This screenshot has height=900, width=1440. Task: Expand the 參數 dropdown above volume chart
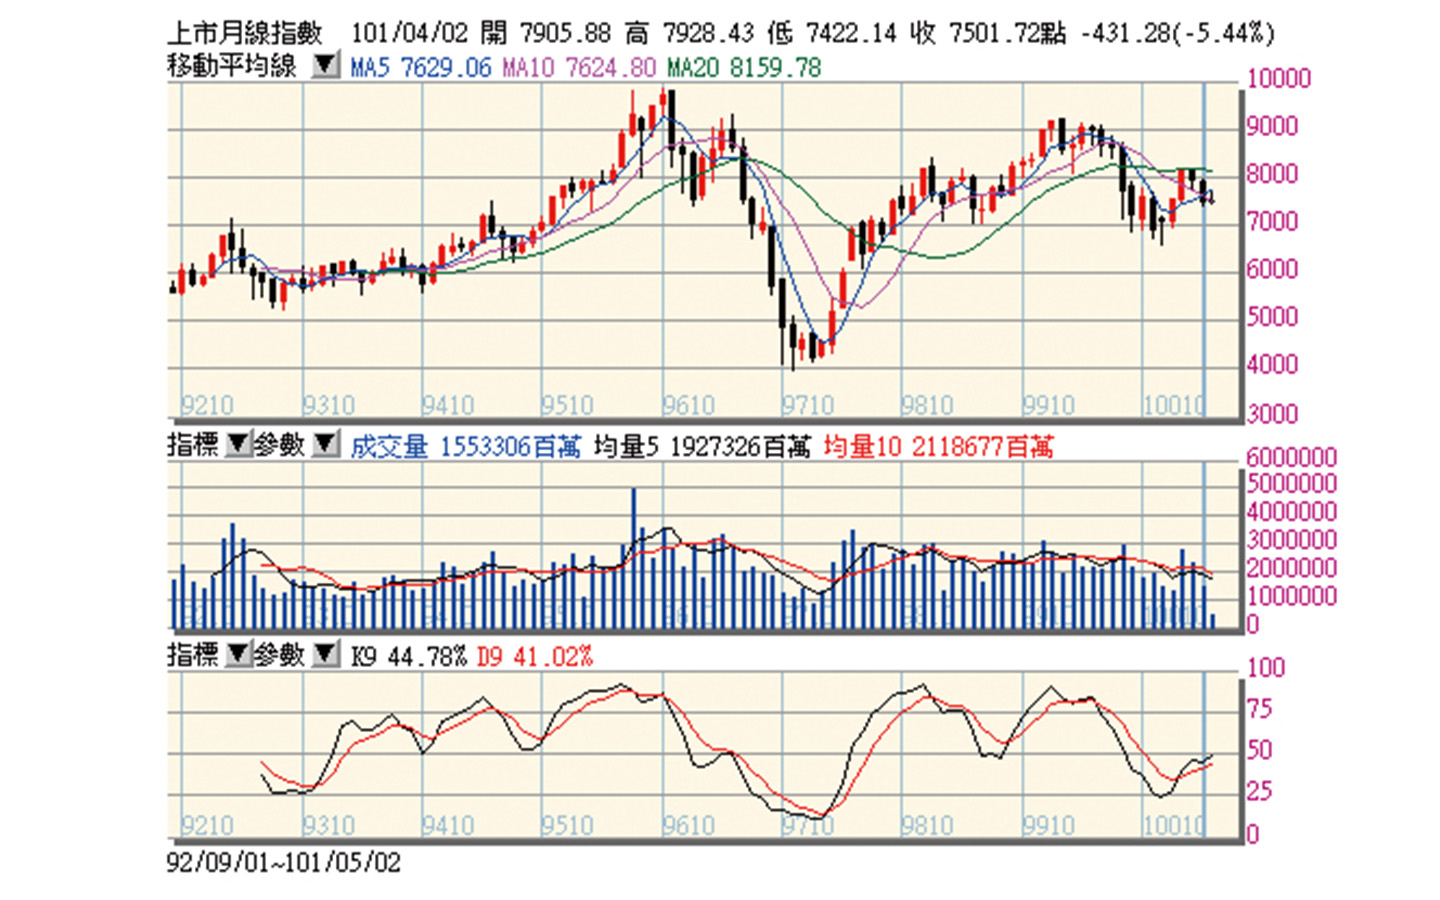(326, 445)
